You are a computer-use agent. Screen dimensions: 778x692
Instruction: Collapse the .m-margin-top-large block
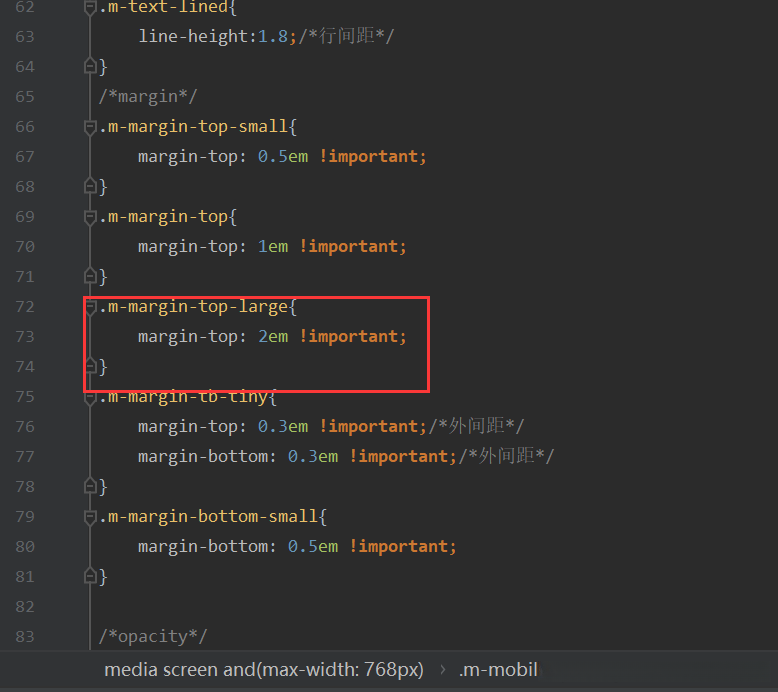pos(90,308)
